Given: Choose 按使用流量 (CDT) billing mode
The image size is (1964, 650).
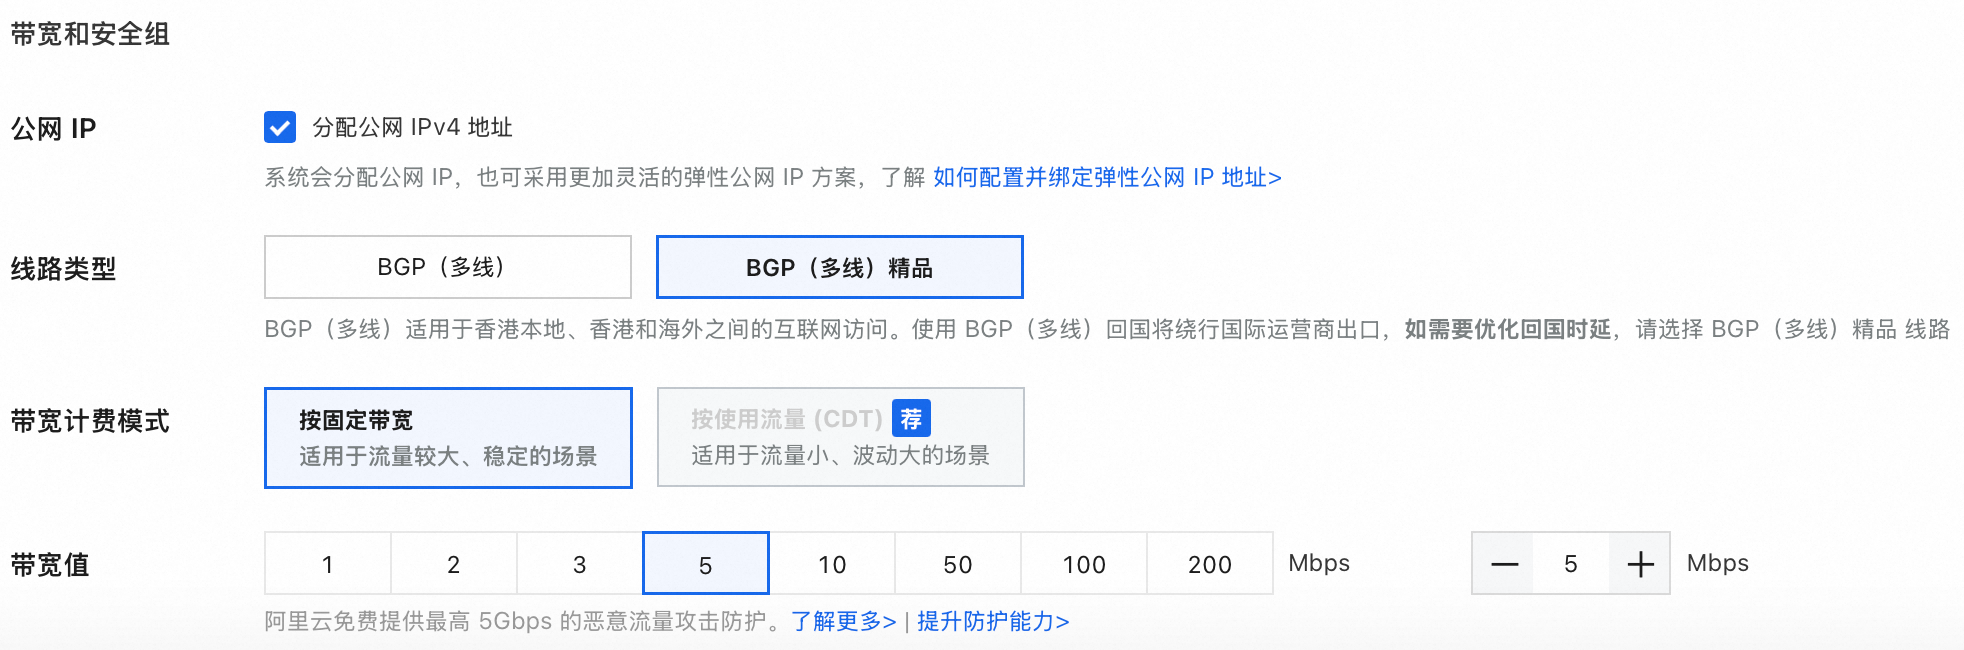Looking at the screenshot, I should coord(840,437).
